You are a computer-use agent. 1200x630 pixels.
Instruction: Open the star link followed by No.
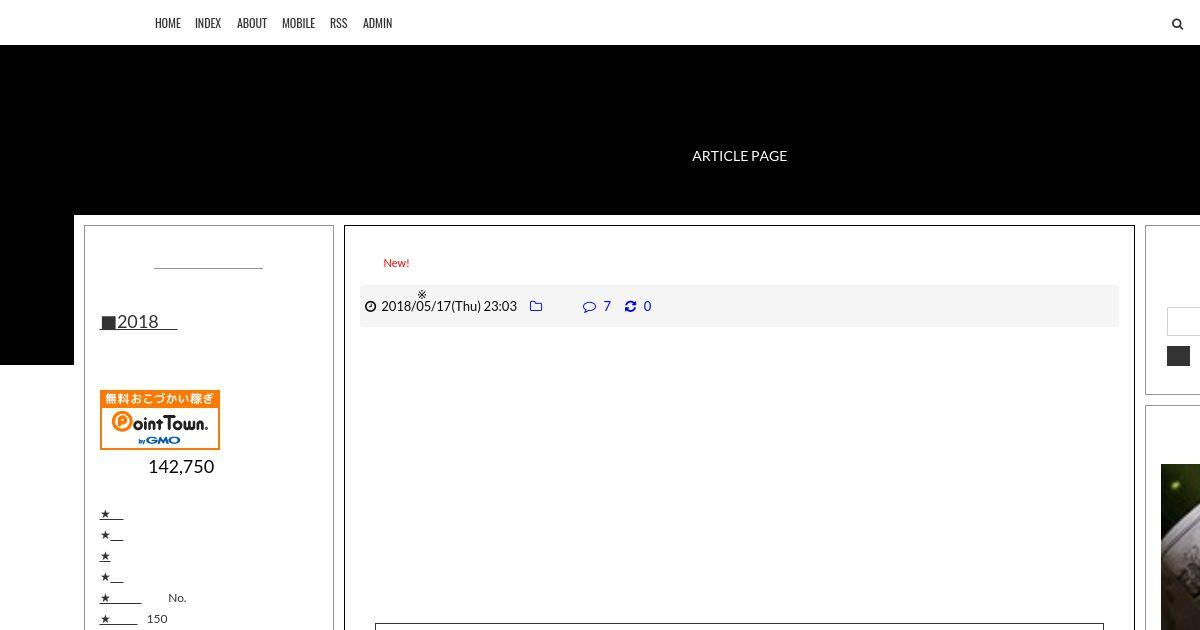click(x=120, y=598)
